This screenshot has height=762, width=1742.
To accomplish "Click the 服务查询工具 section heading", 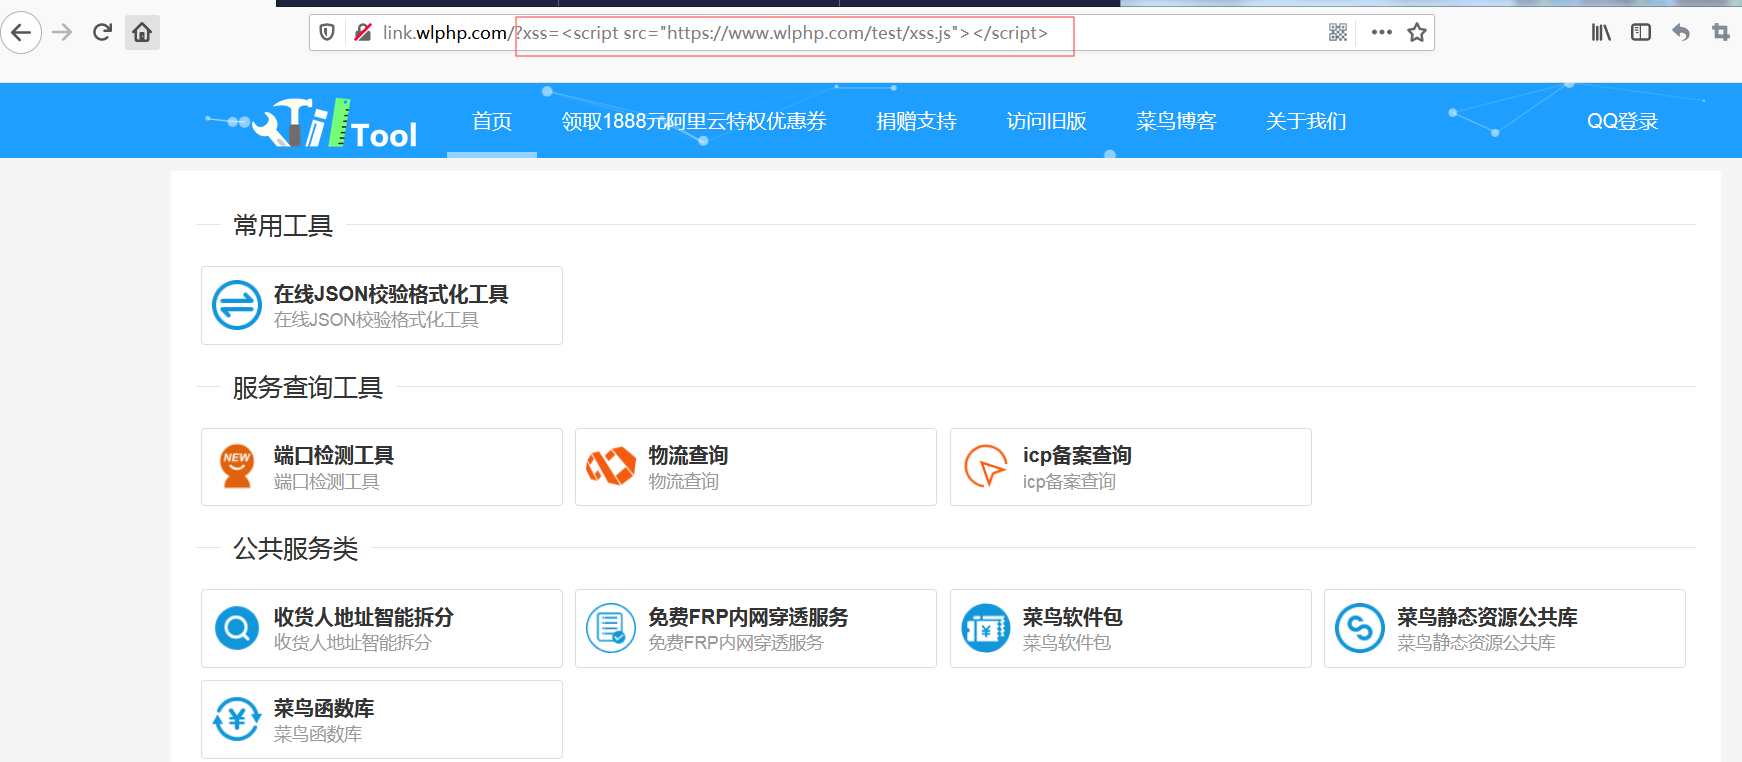I will coord(308,387).
